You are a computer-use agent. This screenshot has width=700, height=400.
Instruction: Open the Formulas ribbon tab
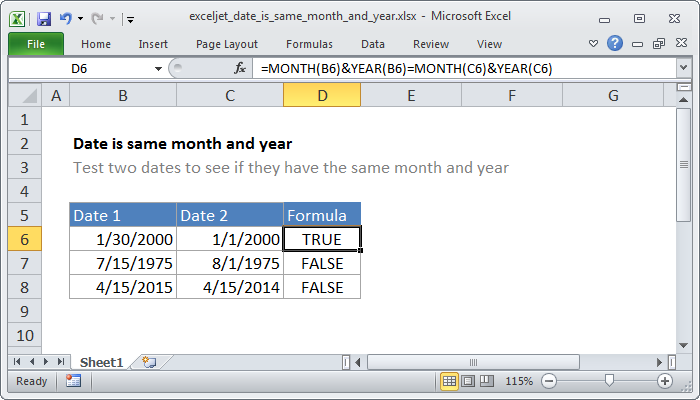(309, 44)
